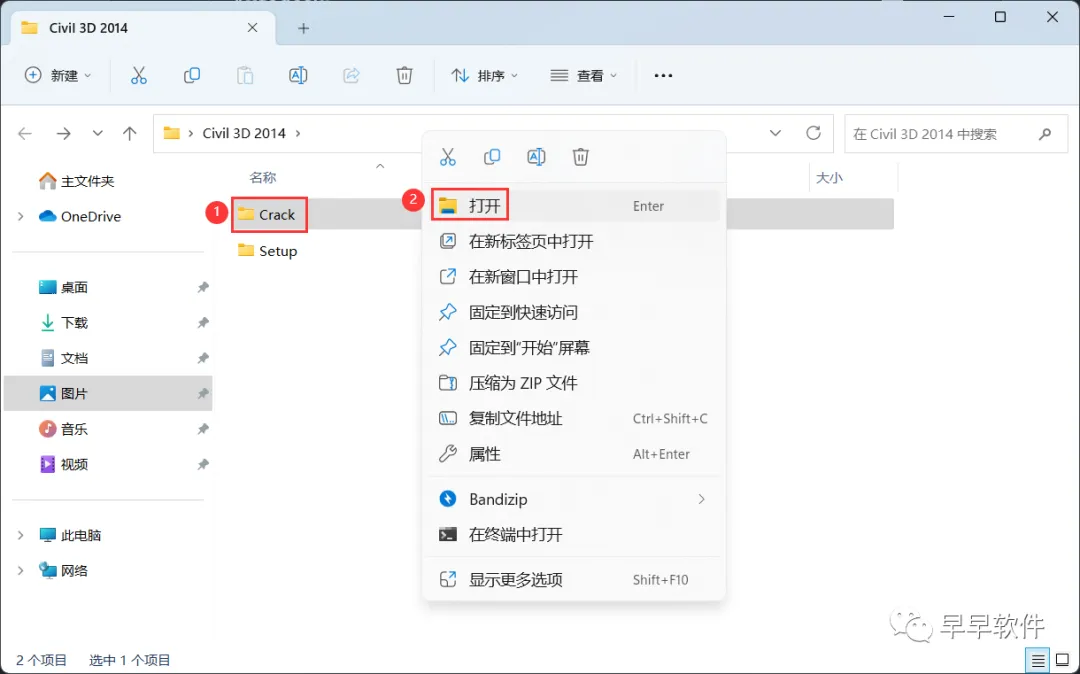Screen dimensions: 1080x674
Task: Select 打开 in the context menu
Action: click(x=574, y=206)
